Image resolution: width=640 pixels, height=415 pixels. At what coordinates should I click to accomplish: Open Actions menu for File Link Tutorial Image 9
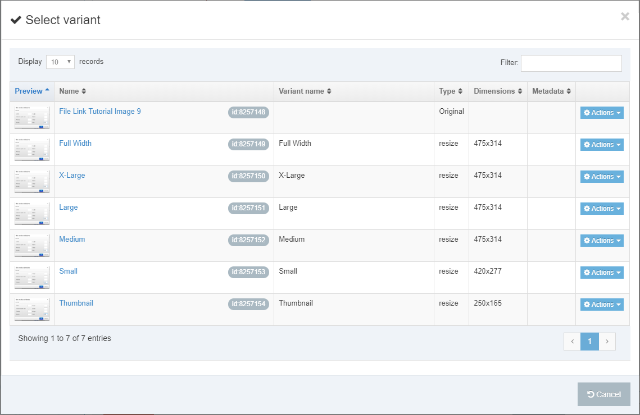tap(602, 113)
